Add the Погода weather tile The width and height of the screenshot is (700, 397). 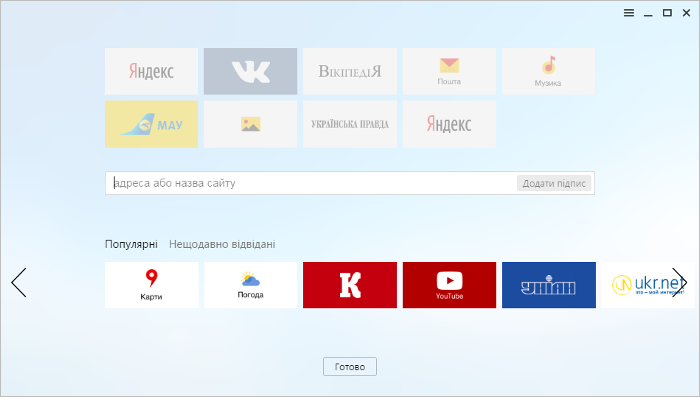(250, 285)
